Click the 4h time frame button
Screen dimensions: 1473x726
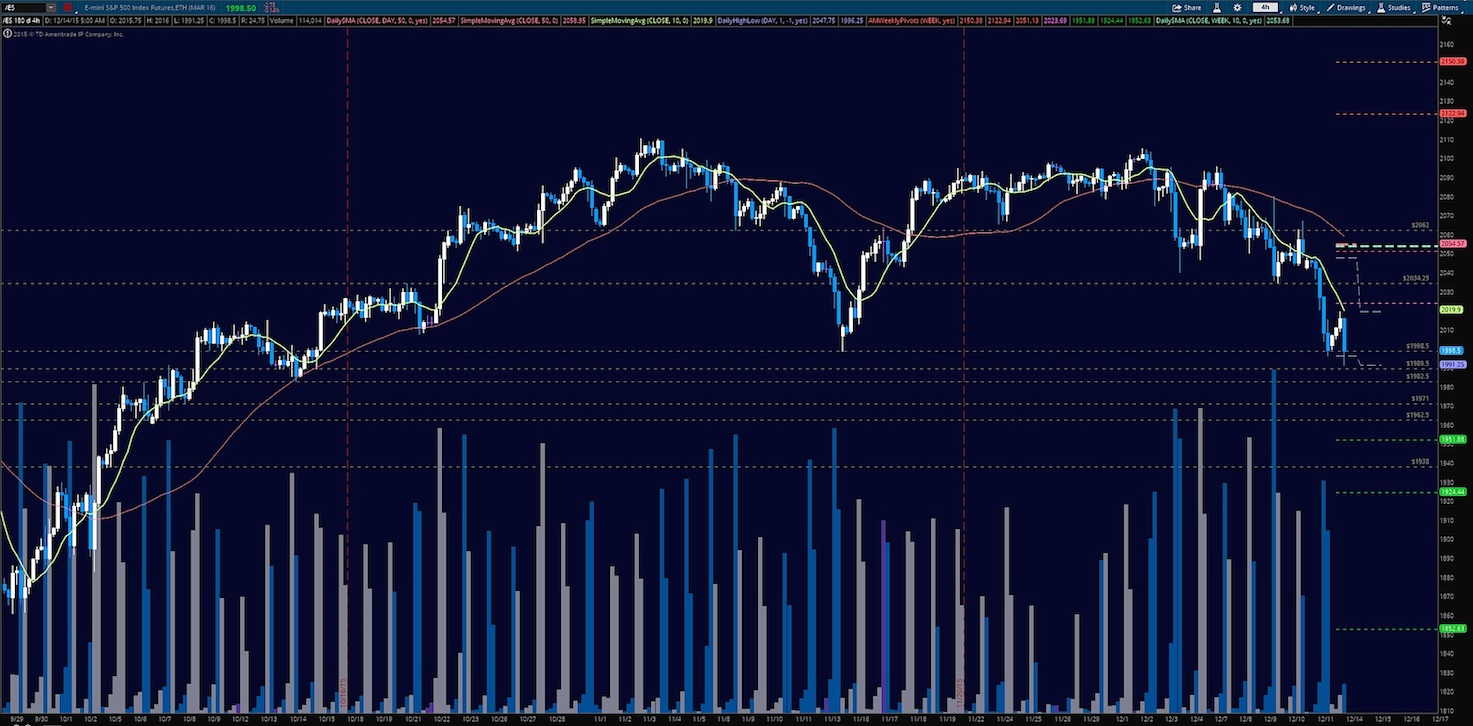[1265, 8]
